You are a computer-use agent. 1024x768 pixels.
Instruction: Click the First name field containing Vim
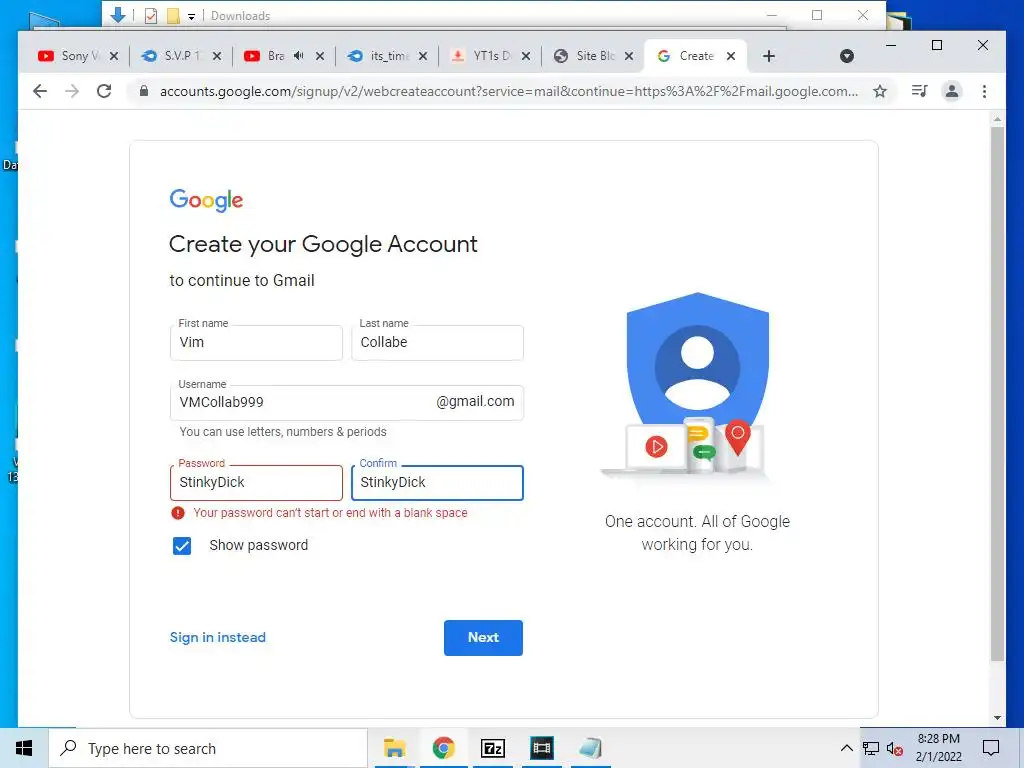[x=256, y=343]
